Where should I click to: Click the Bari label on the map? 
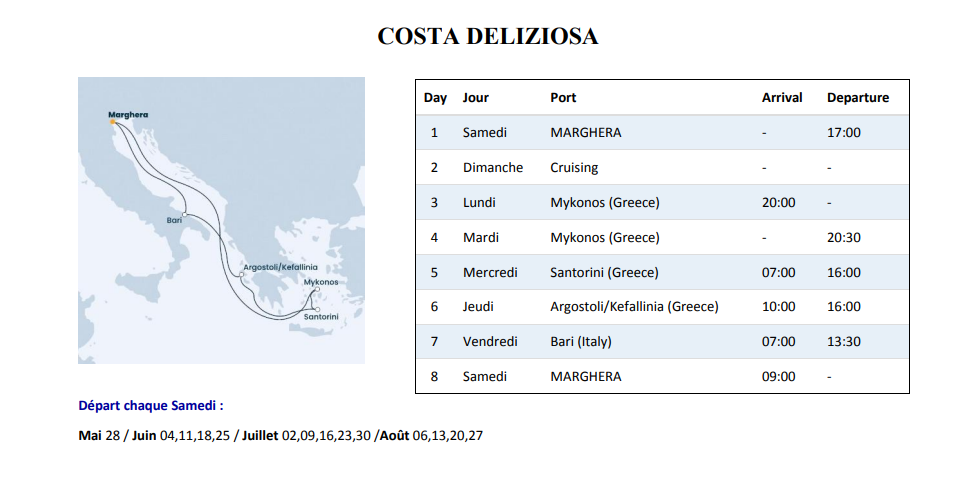174,221
